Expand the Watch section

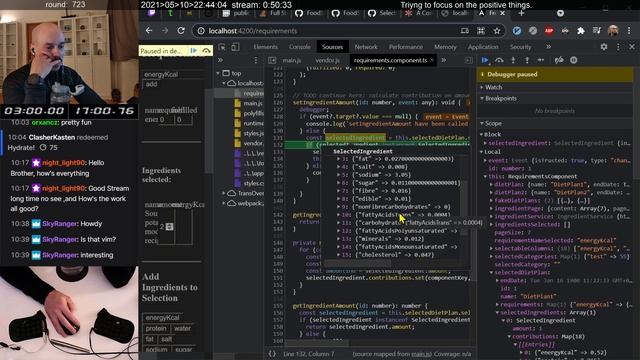coord(493,87)
